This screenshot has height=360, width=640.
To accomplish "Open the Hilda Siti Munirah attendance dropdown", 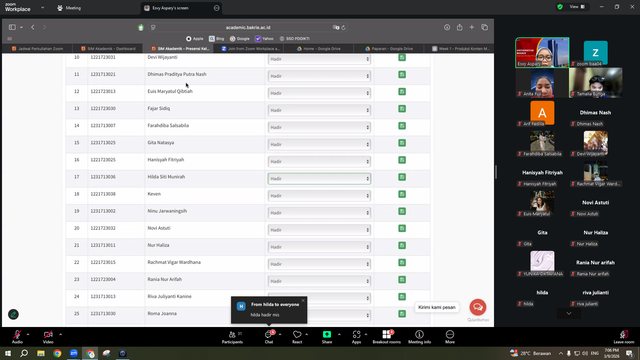I will [319, 179].
